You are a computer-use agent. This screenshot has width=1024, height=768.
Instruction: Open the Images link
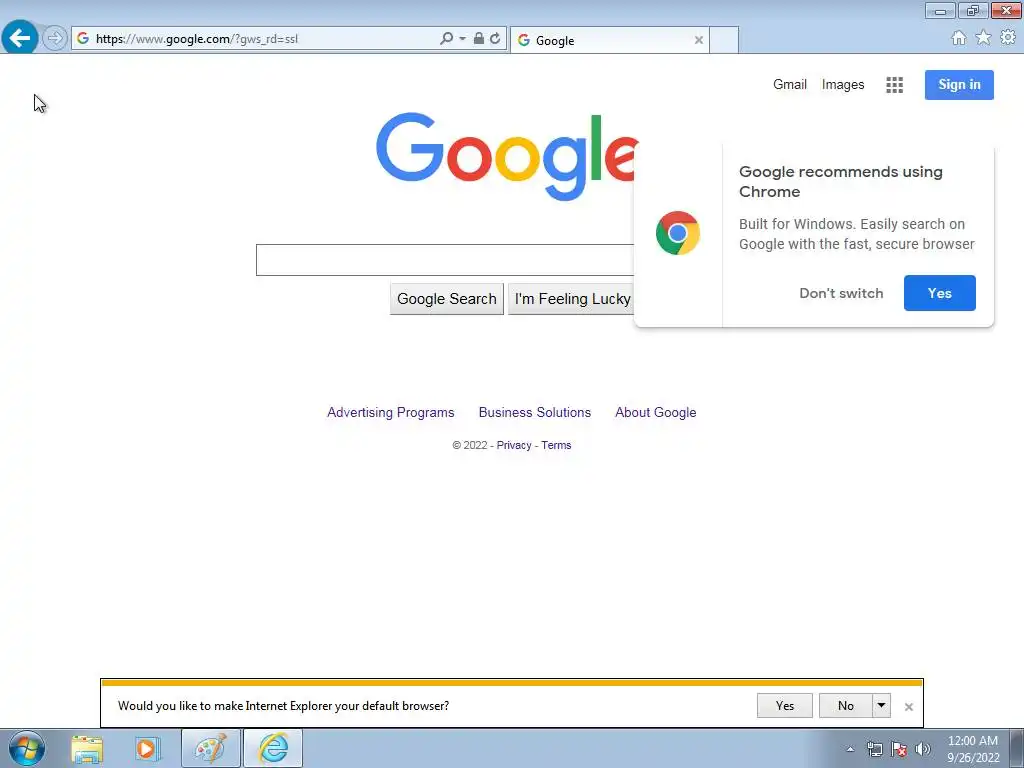842,85
